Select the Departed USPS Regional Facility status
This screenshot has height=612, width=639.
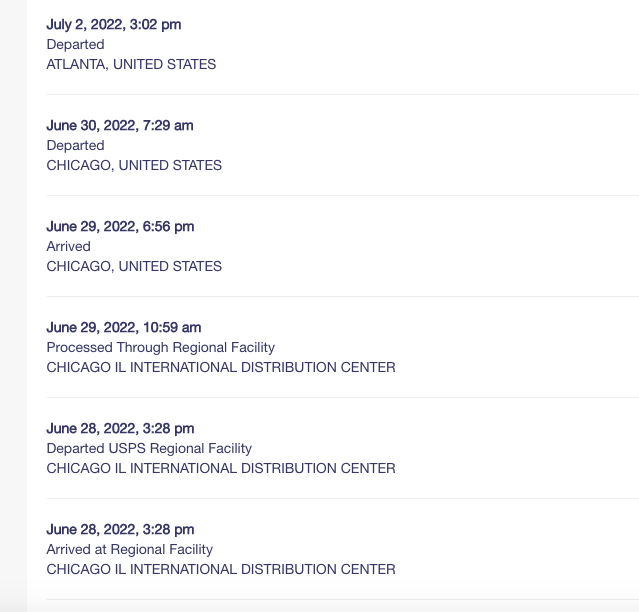[149, 448]
